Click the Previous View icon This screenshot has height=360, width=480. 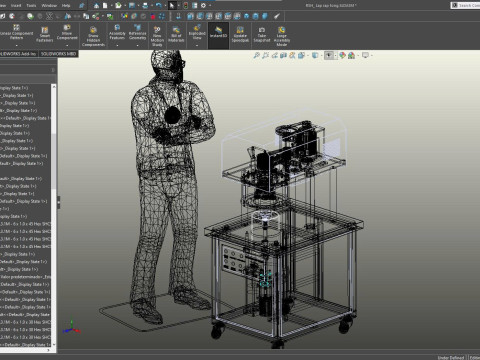(x=274, y=55)
